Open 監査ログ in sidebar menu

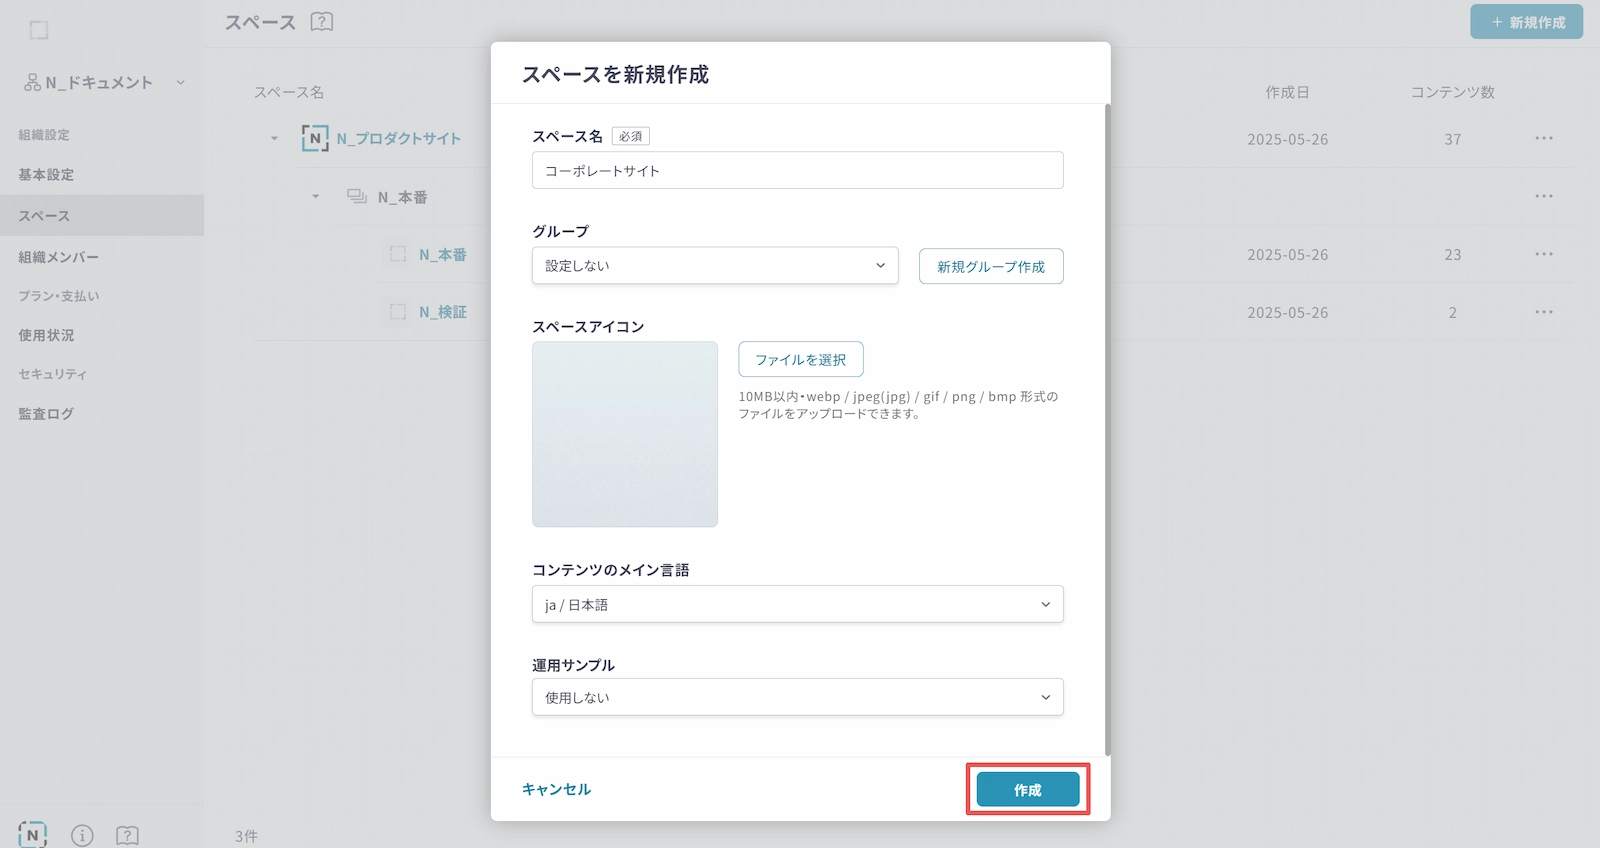[x=46, y=413]
